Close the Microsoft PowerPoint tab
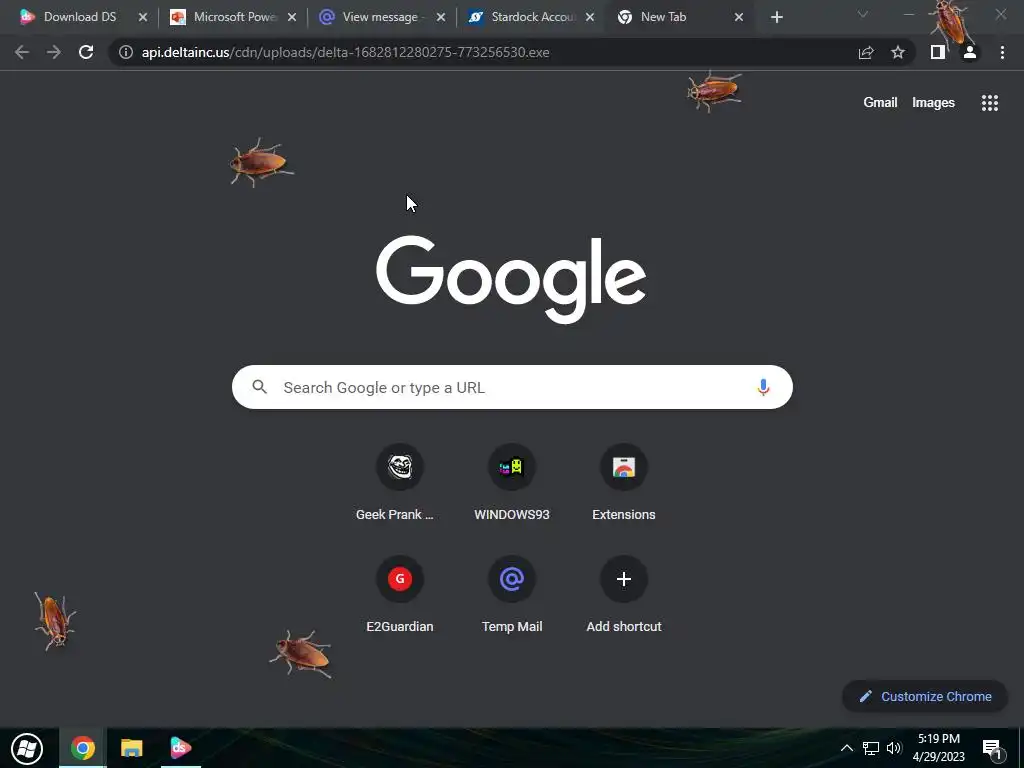 tap(292, 17)
